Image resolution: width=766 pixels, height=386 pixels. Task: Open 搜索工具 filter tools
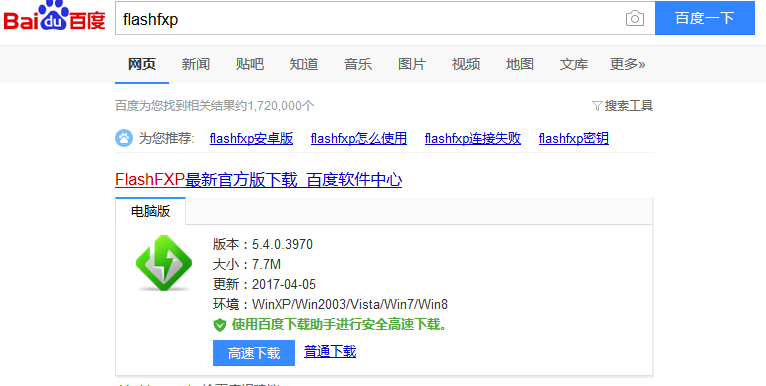coord(623,106)
